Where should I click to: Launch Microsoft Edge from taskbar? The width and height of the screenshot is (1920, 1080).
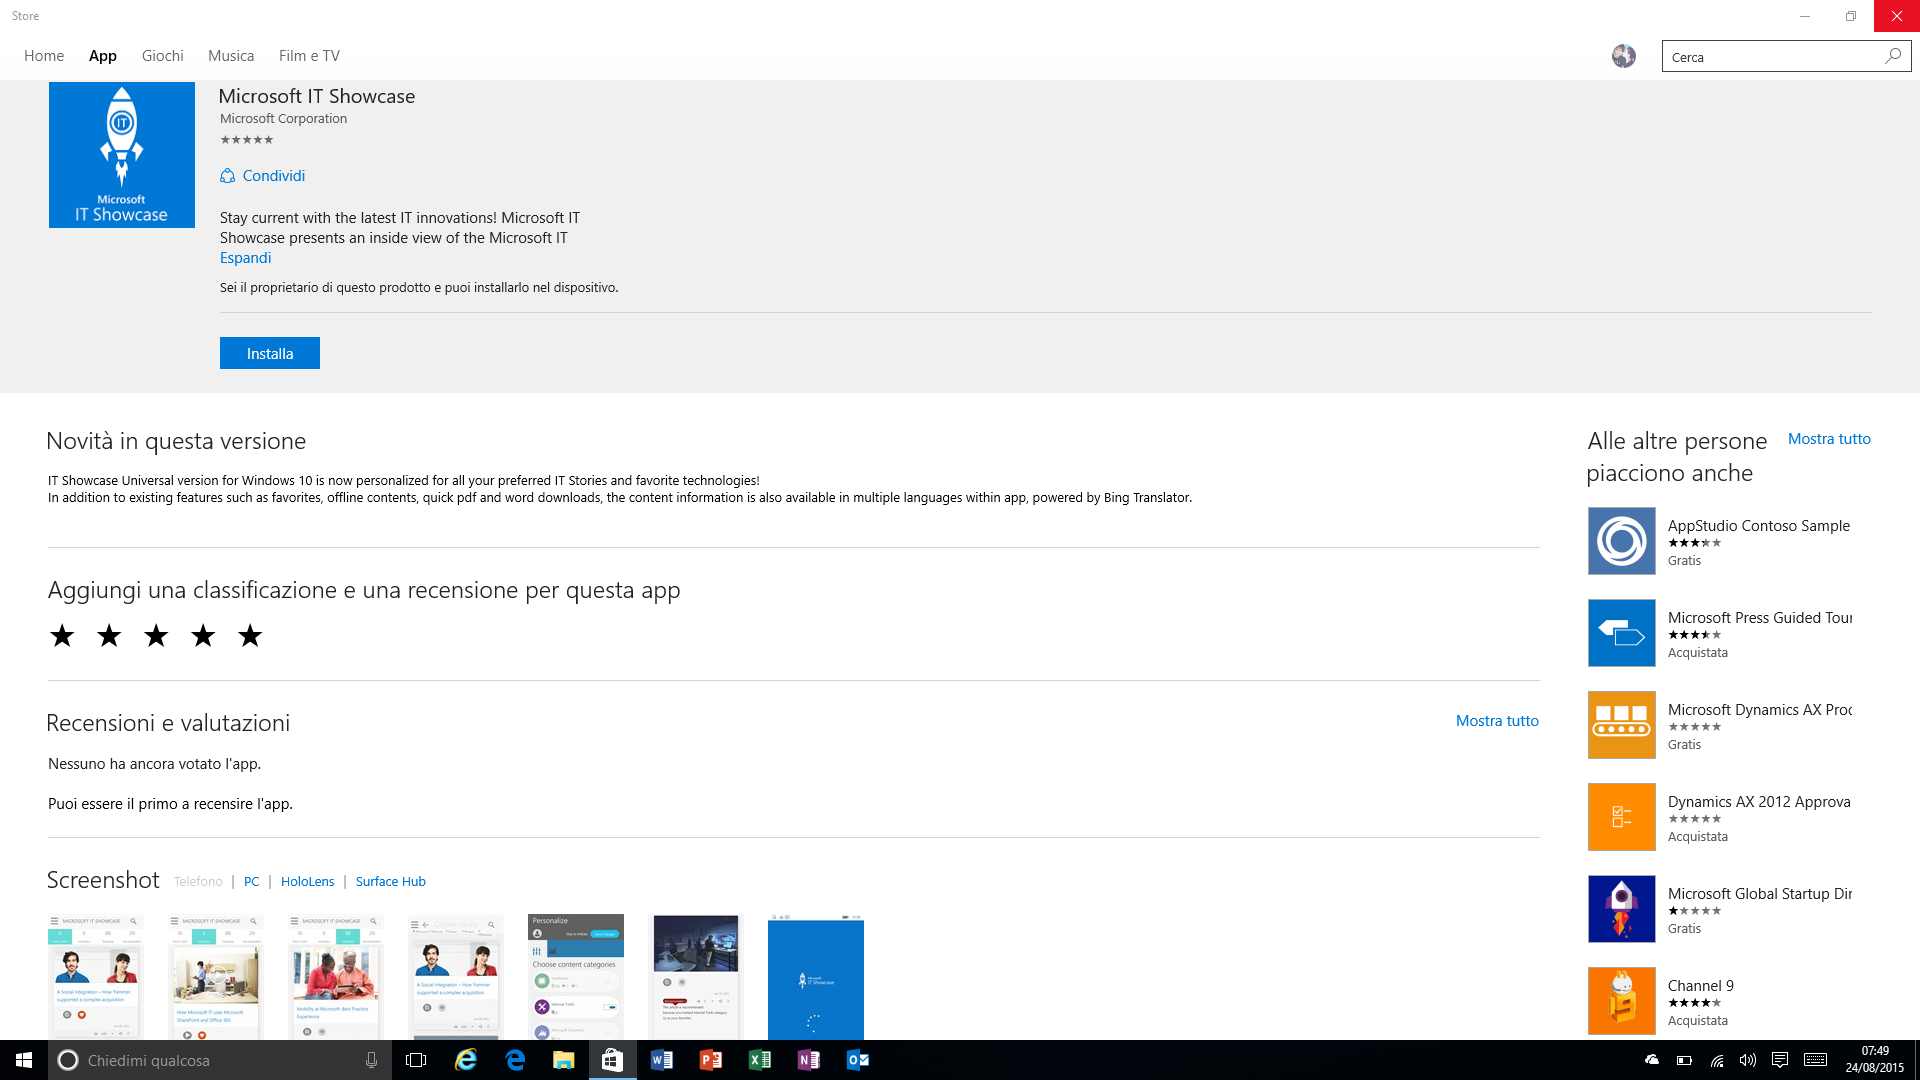[x=515, y=1060]
